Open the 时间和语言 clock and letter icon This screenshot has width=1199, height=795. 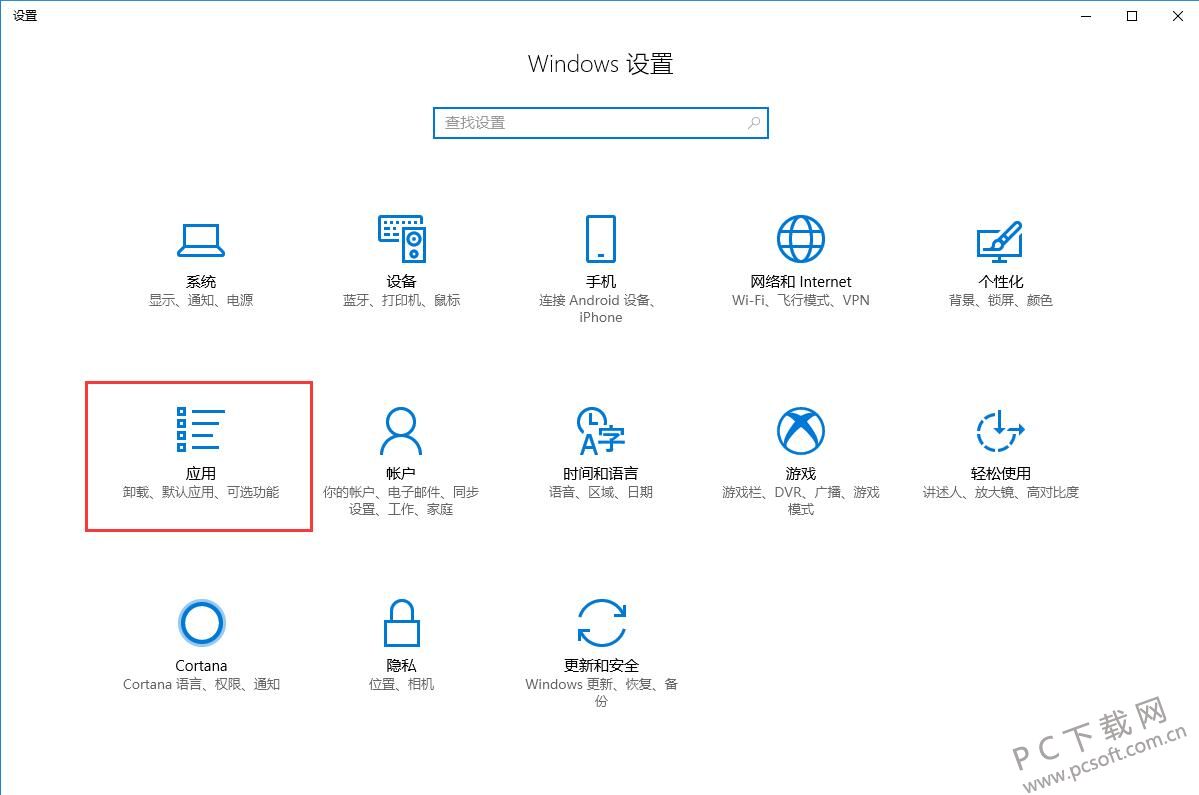(601, 431)
